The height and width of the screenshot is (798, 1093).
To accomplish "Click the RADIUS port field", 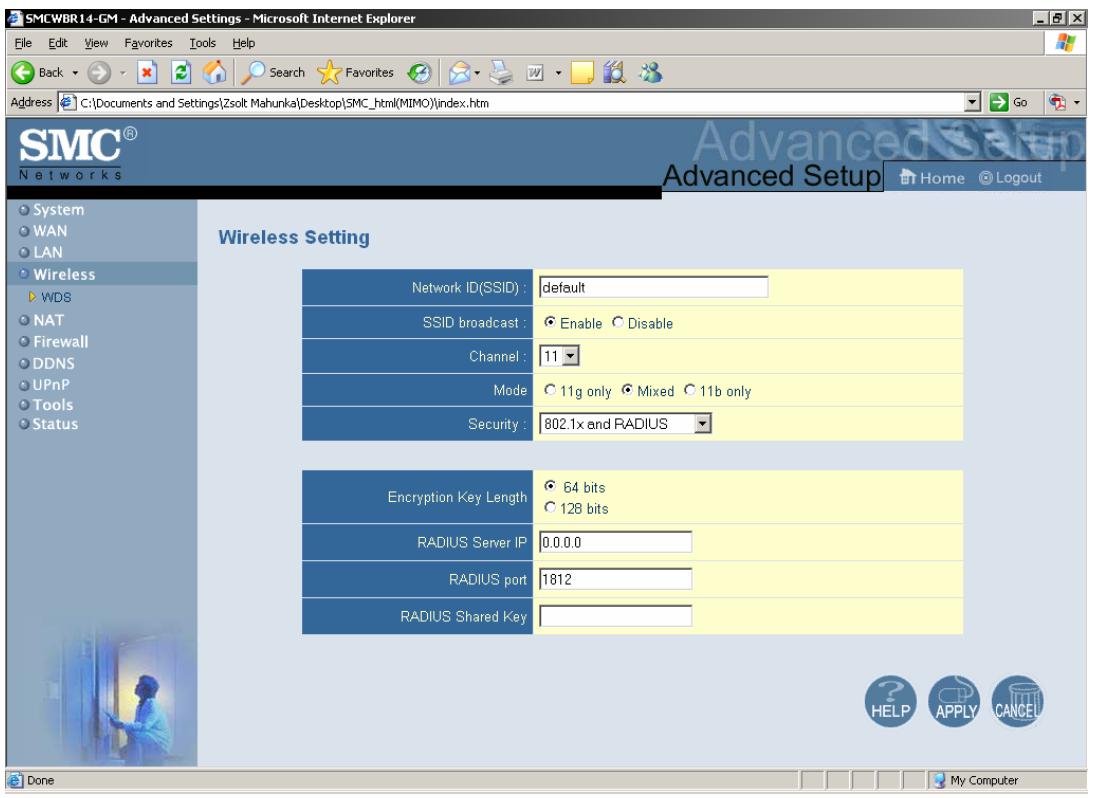I will [x=616, y=579].
